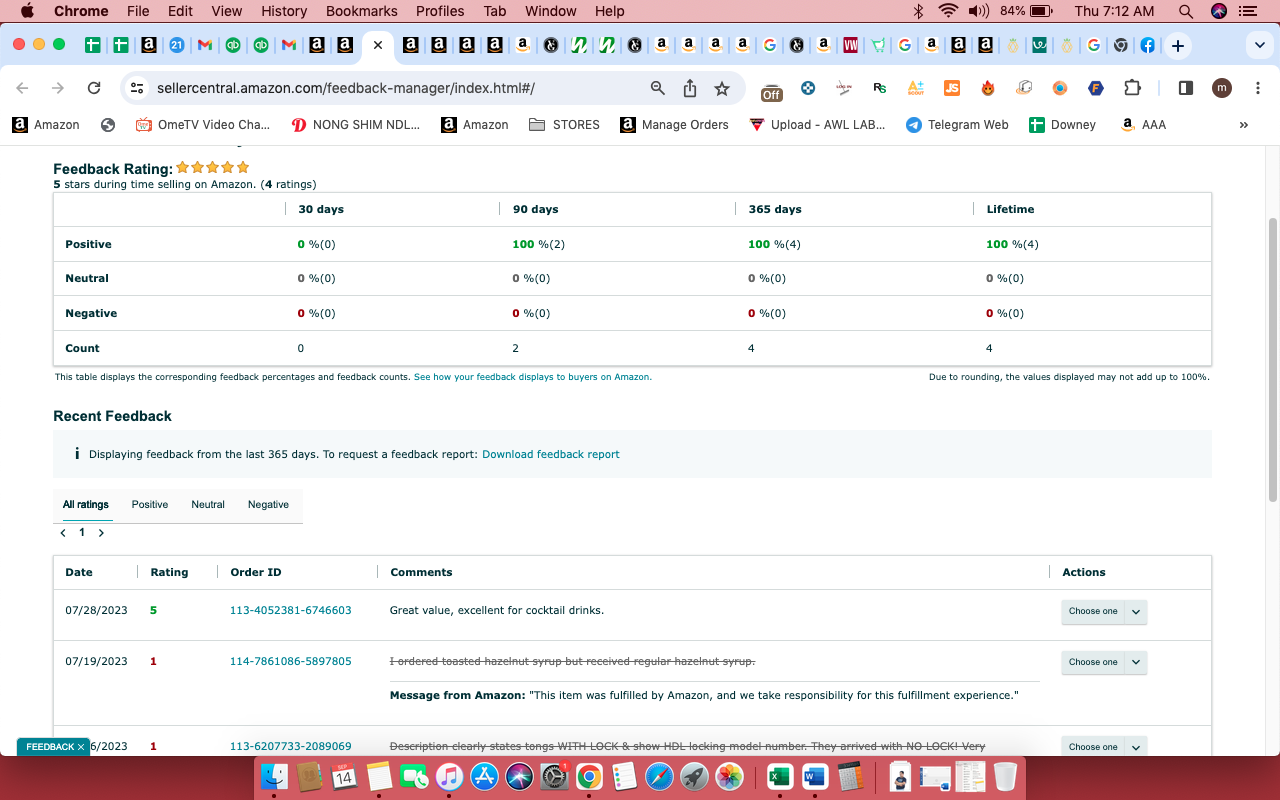Image resolution: width=1280 pixels, height=800 pixels.
Task: Switch to the Negative ratings tab
Action: click(x=268, y=504)
